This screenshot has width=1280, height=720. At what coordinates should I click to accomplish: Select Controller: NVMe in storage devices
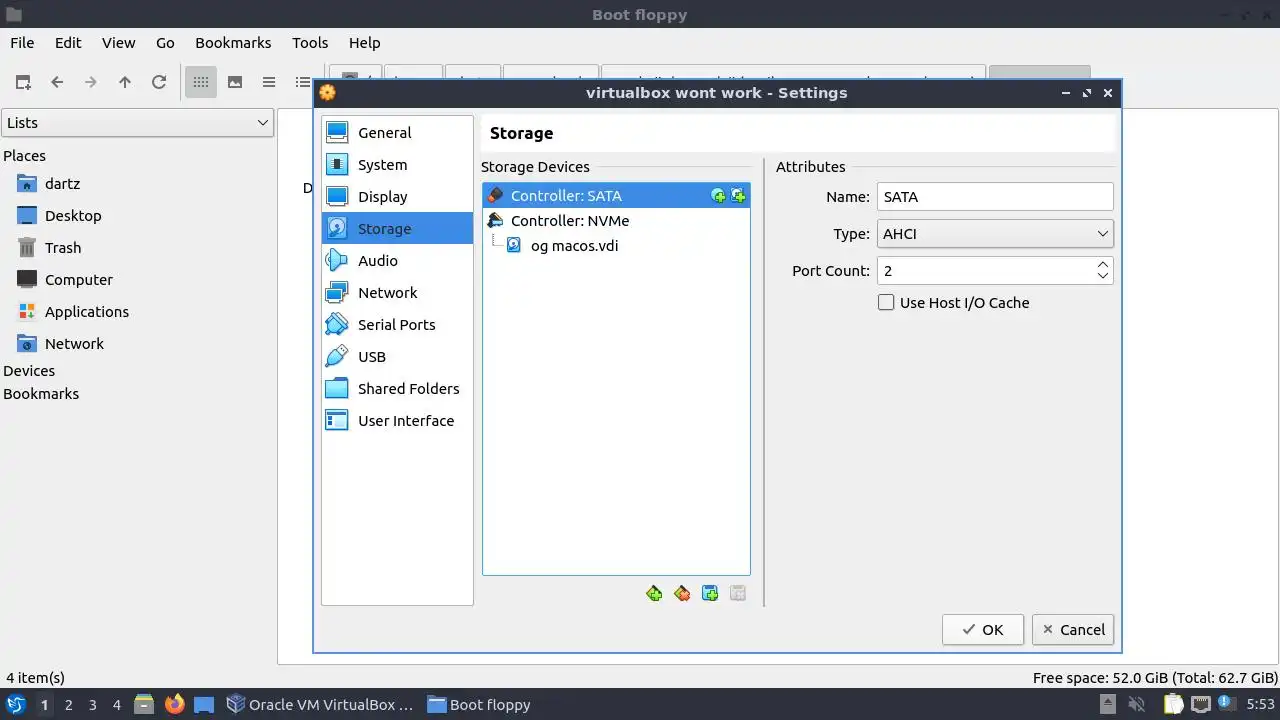[x=616, y=221]
